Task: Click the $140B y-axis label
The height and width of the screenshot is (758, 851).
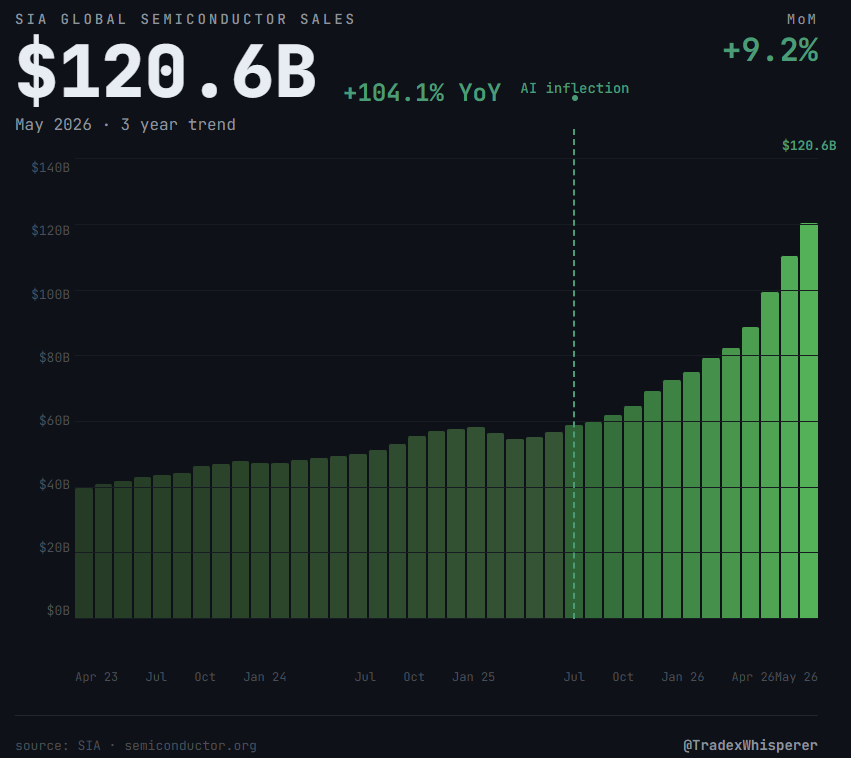Action: point(50,168)
